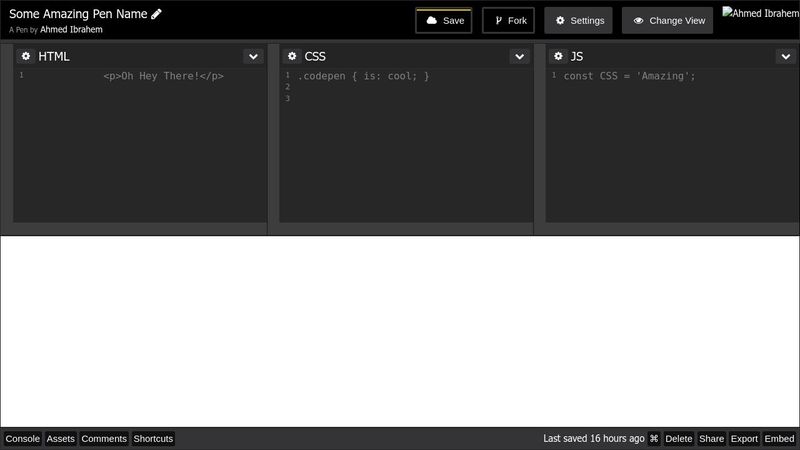800x450 pixels.
Task: Click the HTML panel title
Action: 54,56
